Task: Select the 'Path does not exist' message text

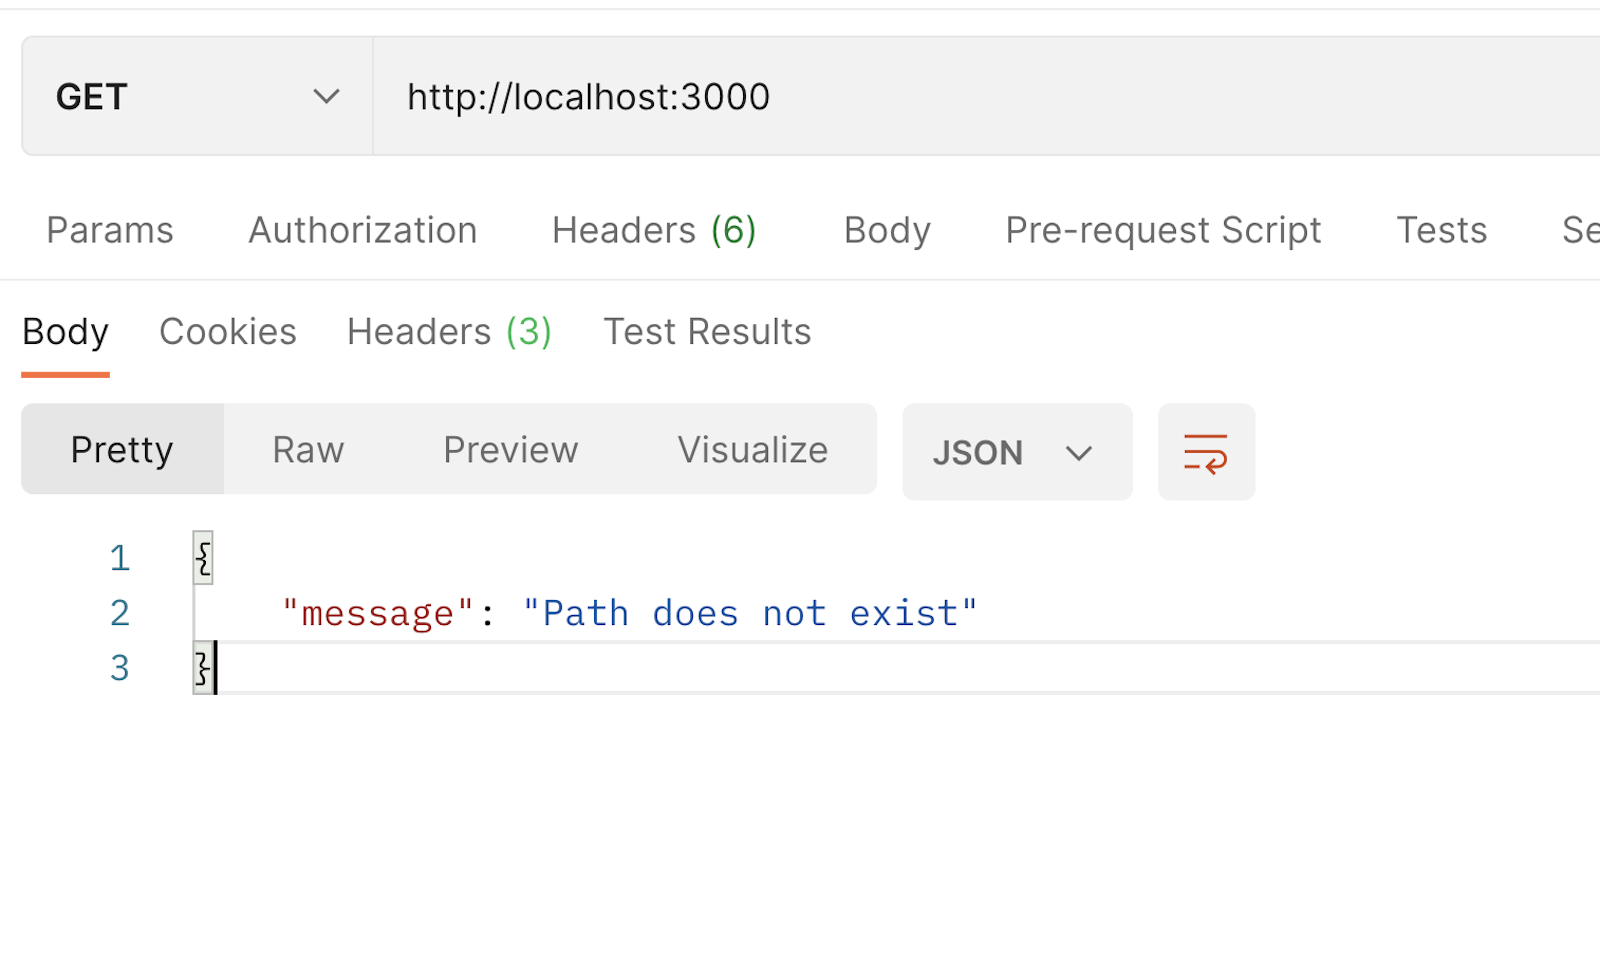Action: [751, 612]
